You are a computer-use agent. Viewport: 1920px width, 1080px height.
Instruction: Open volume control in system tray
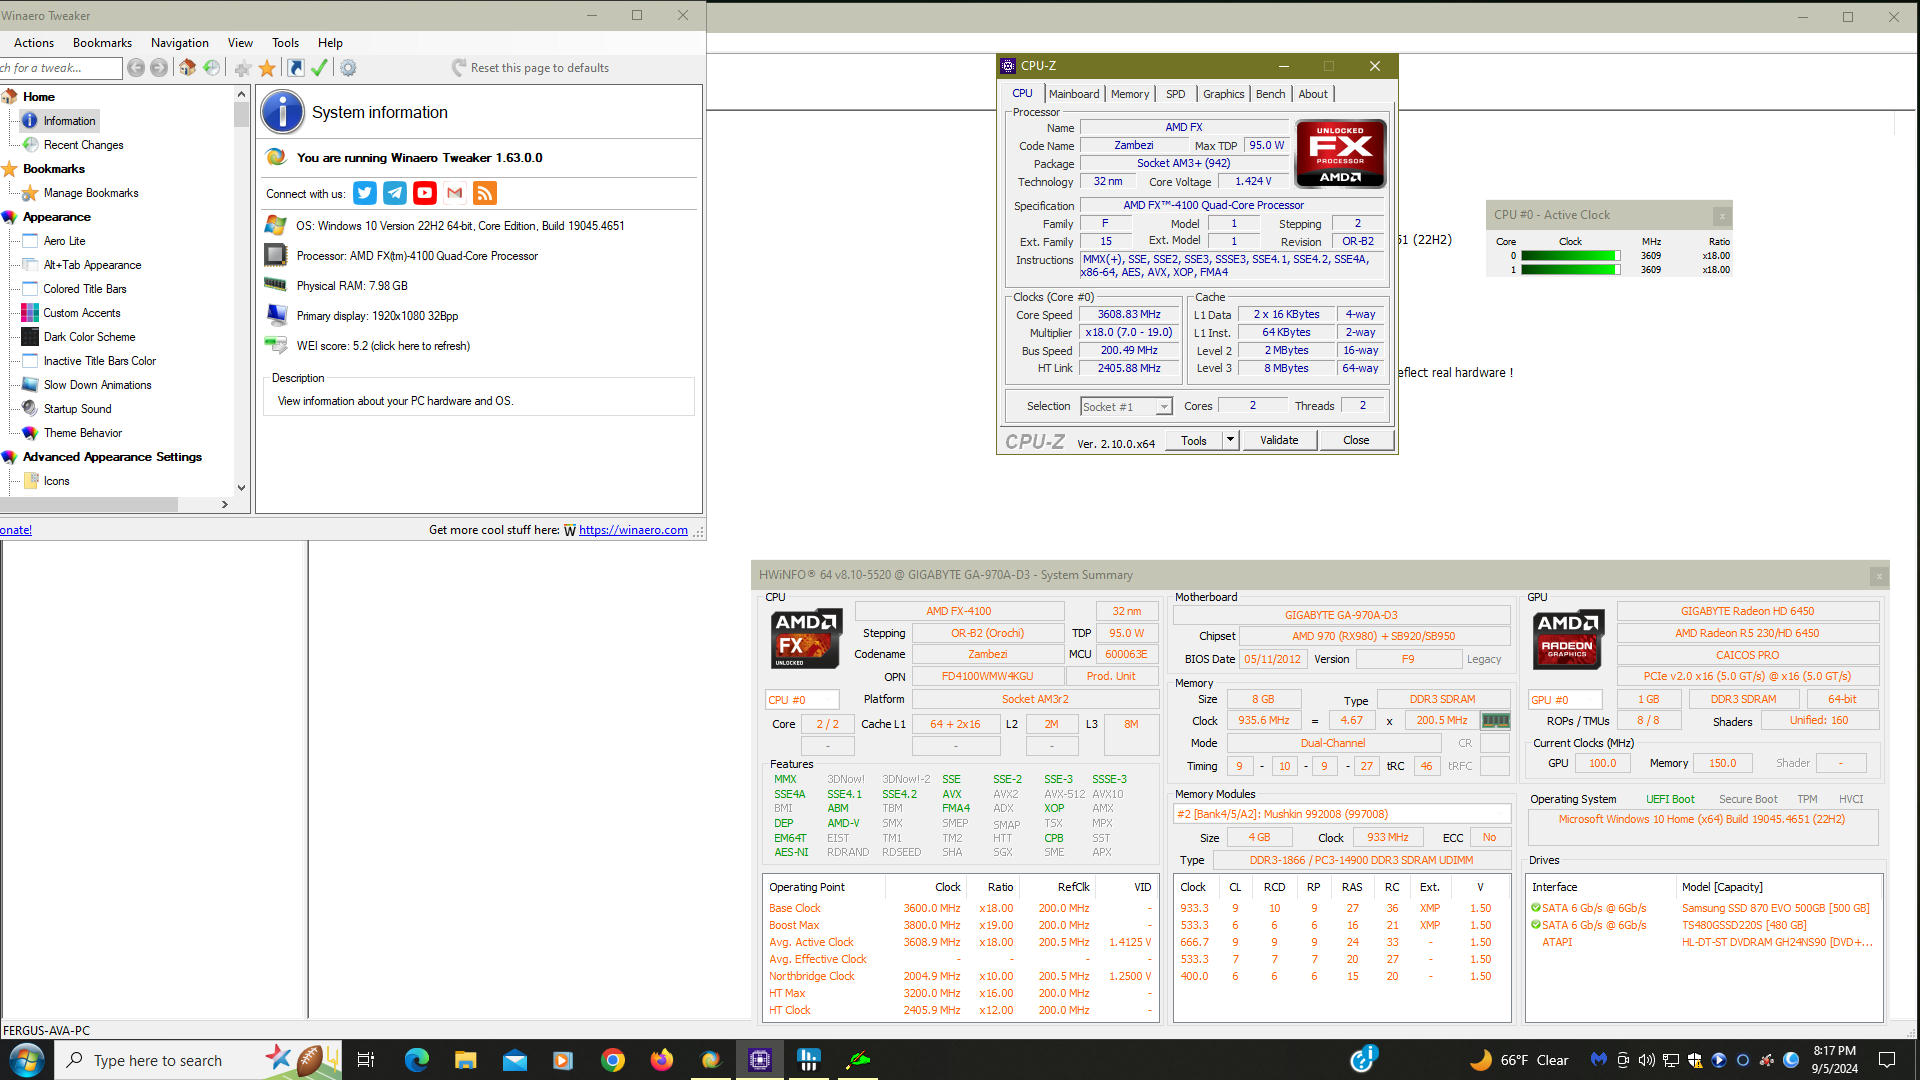(x=1646, y=1060)
